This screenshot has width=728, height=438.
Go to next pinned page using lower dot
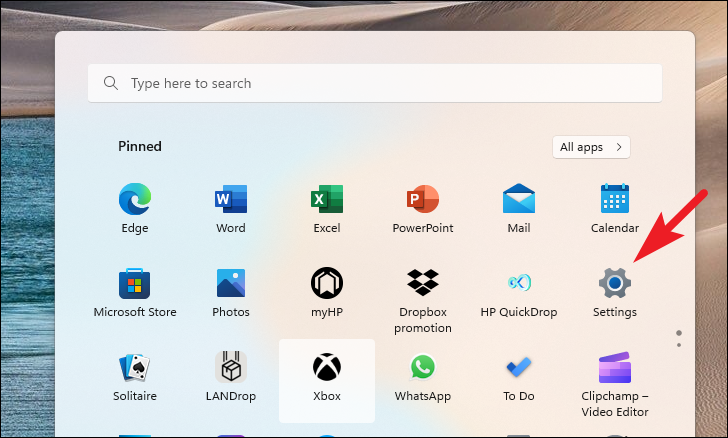(679, 345)
